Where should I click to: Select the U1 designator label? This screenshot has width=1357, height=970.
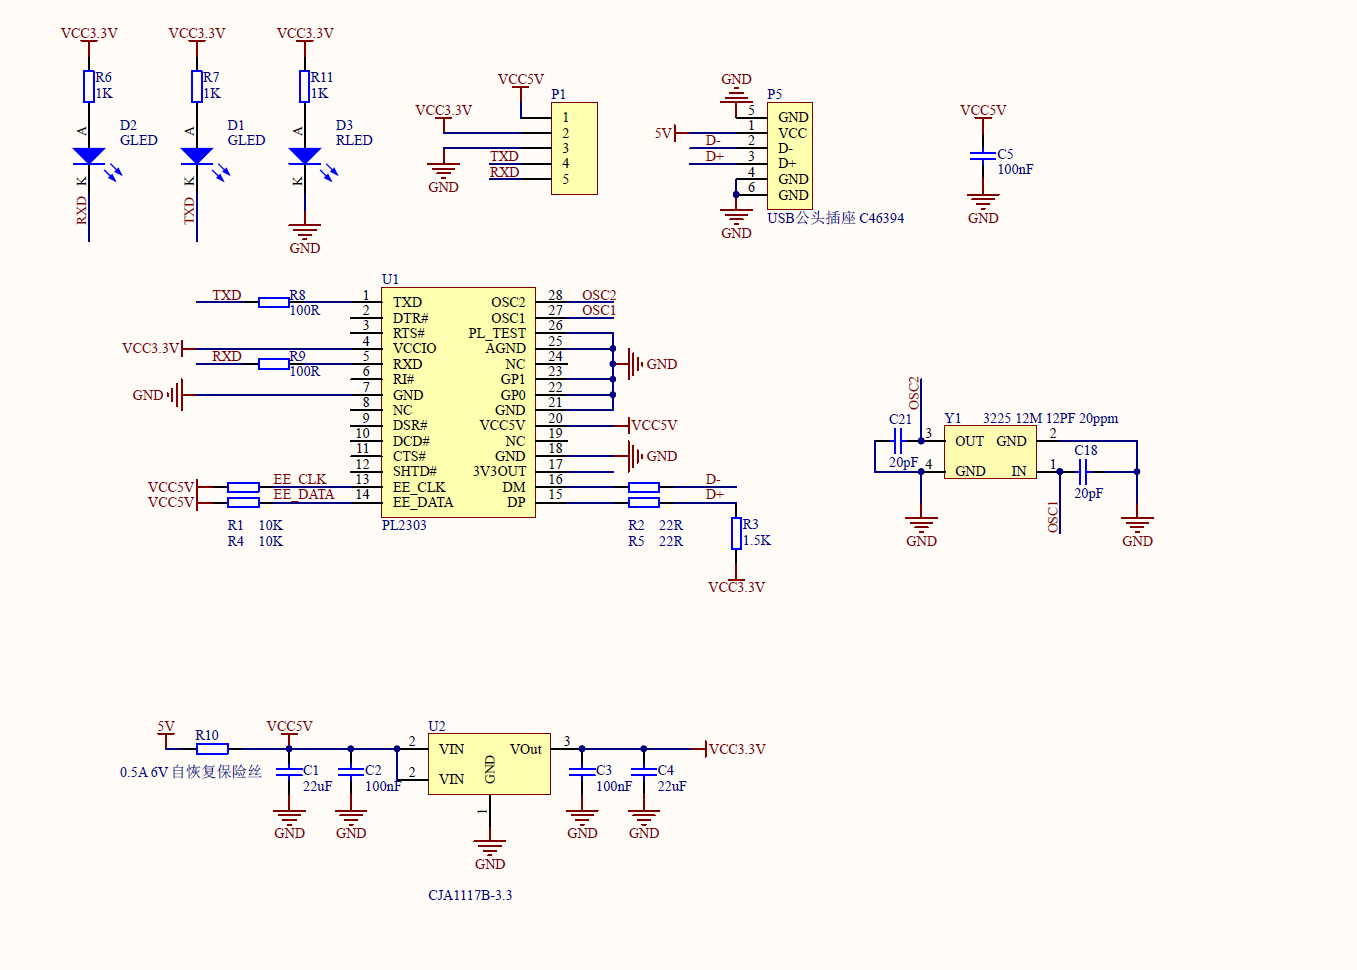390,279
